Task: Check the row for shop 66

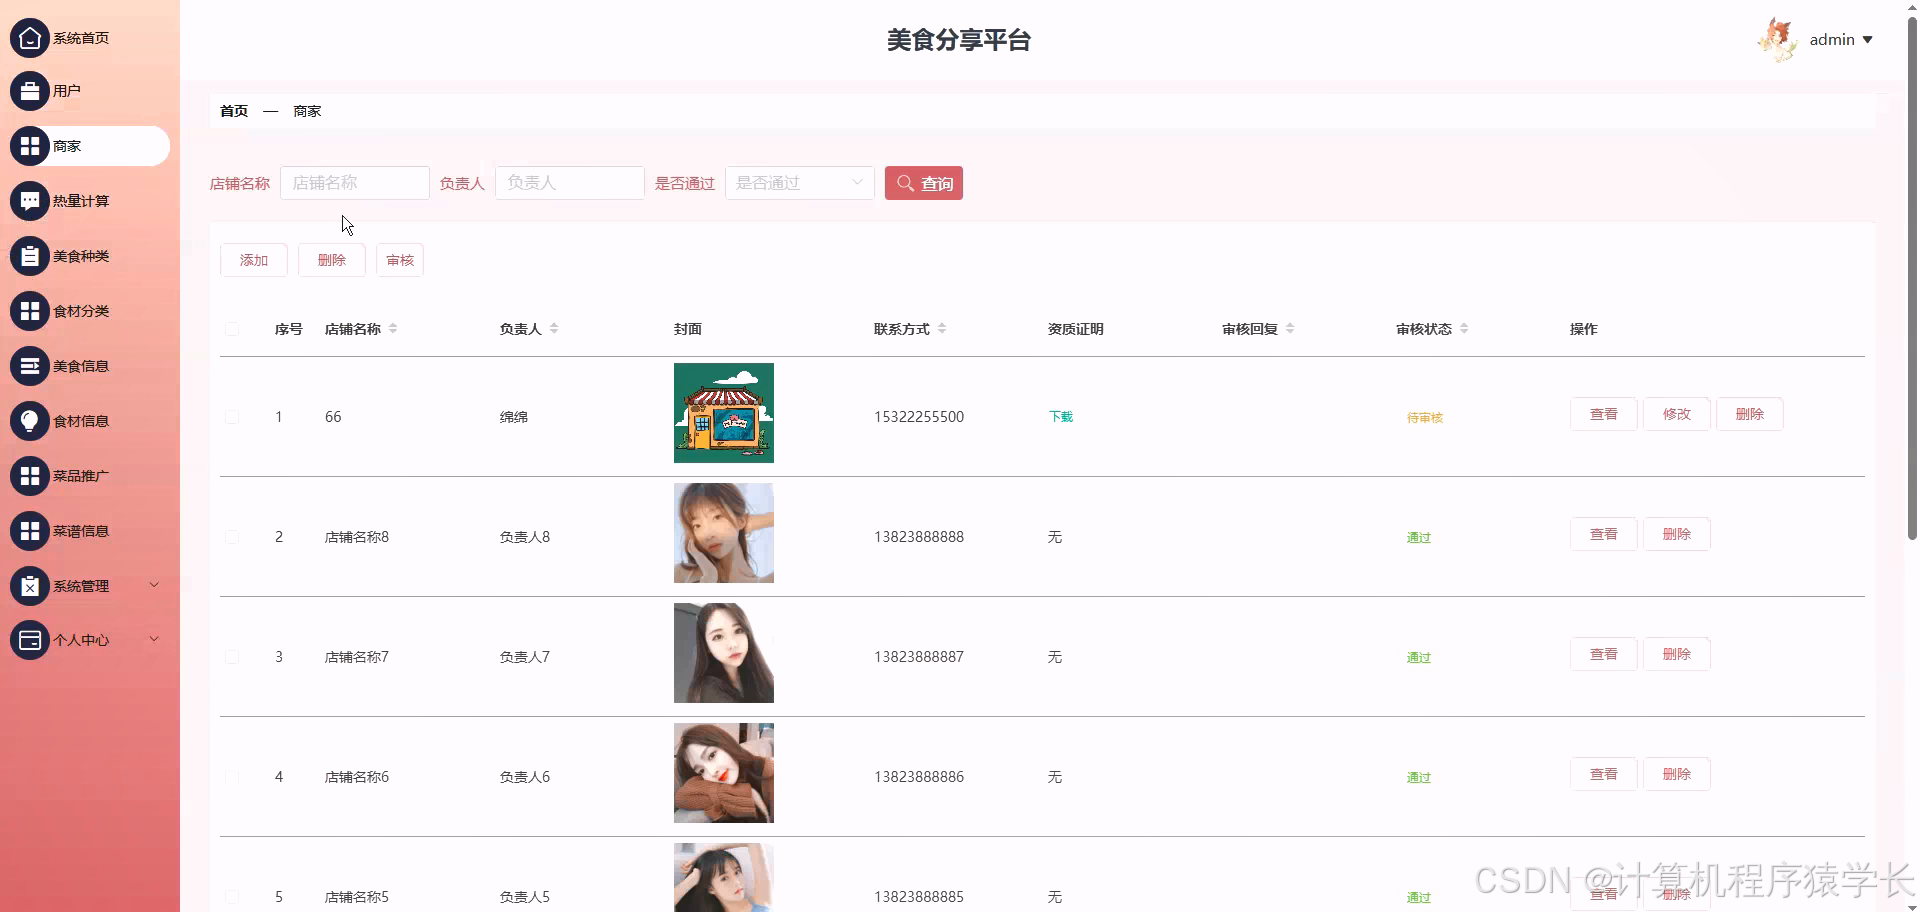Action: tap(232, 417)
